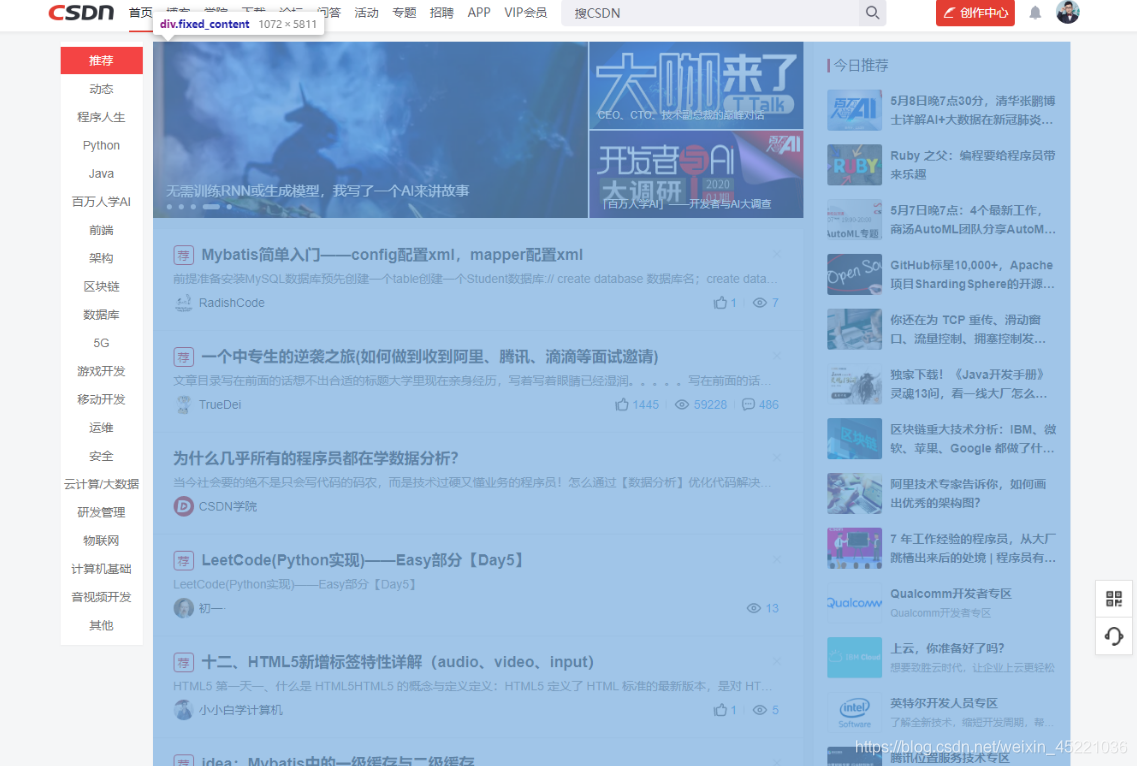Open article 为什么几乎所有的程序员都在学数据分析
1137x766 pixels.
[315, 458]
